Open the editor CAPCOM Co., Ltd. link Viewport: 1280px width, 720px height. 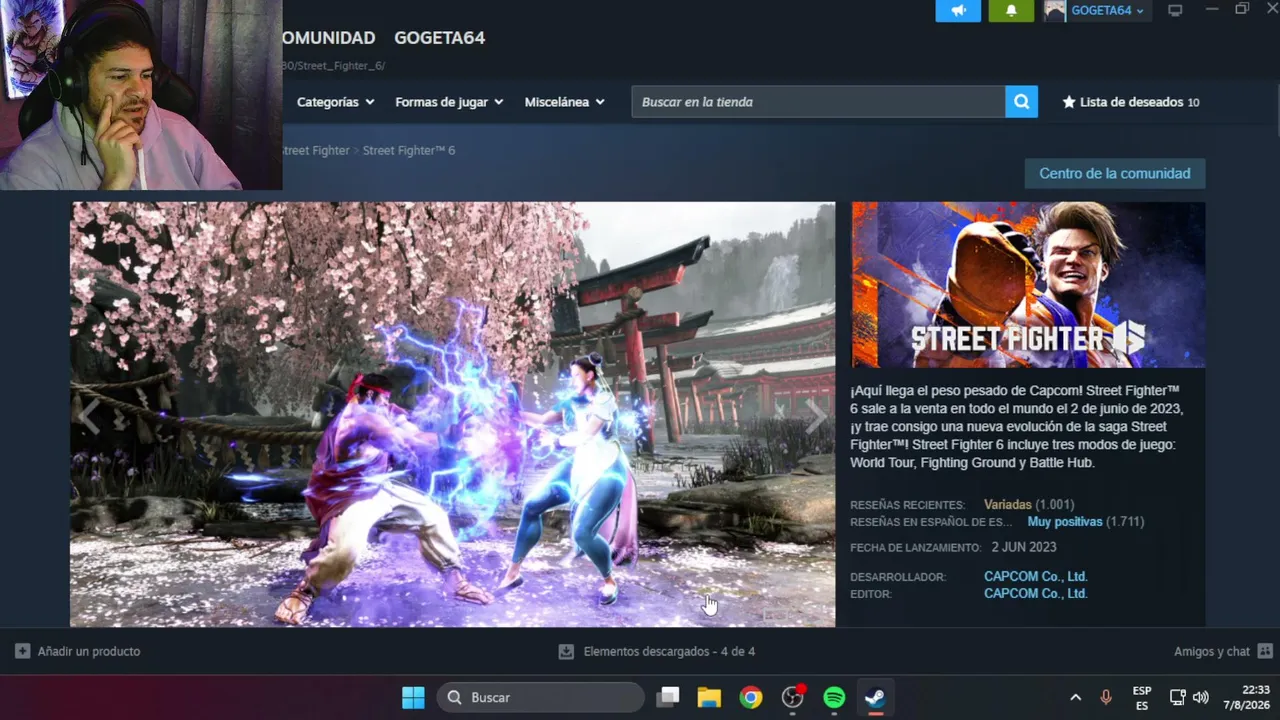(x=1036, y=594)
